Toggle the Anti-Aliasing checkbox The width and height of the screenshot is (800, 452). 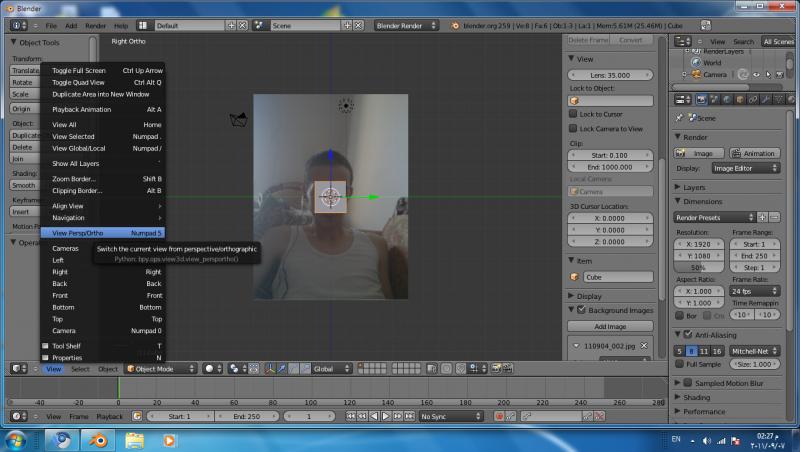click(688, 335)
